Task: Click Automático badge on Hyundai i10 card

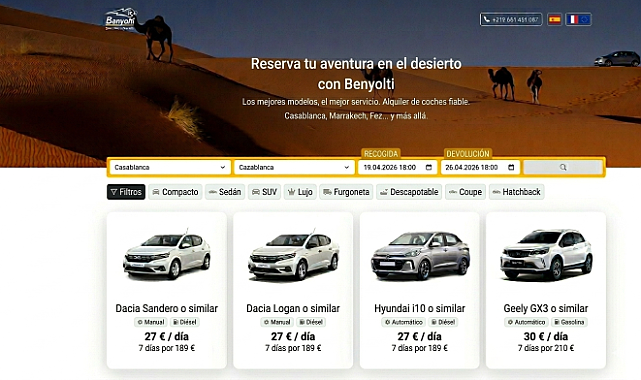Action: tap(404, 322)
